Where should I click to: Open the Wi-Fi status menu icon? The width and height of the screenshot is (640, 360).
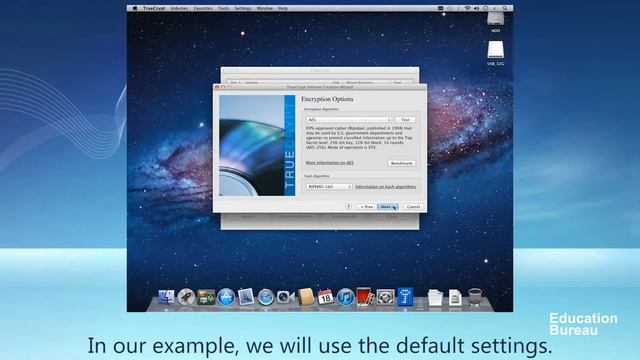(x=467, y=8)
